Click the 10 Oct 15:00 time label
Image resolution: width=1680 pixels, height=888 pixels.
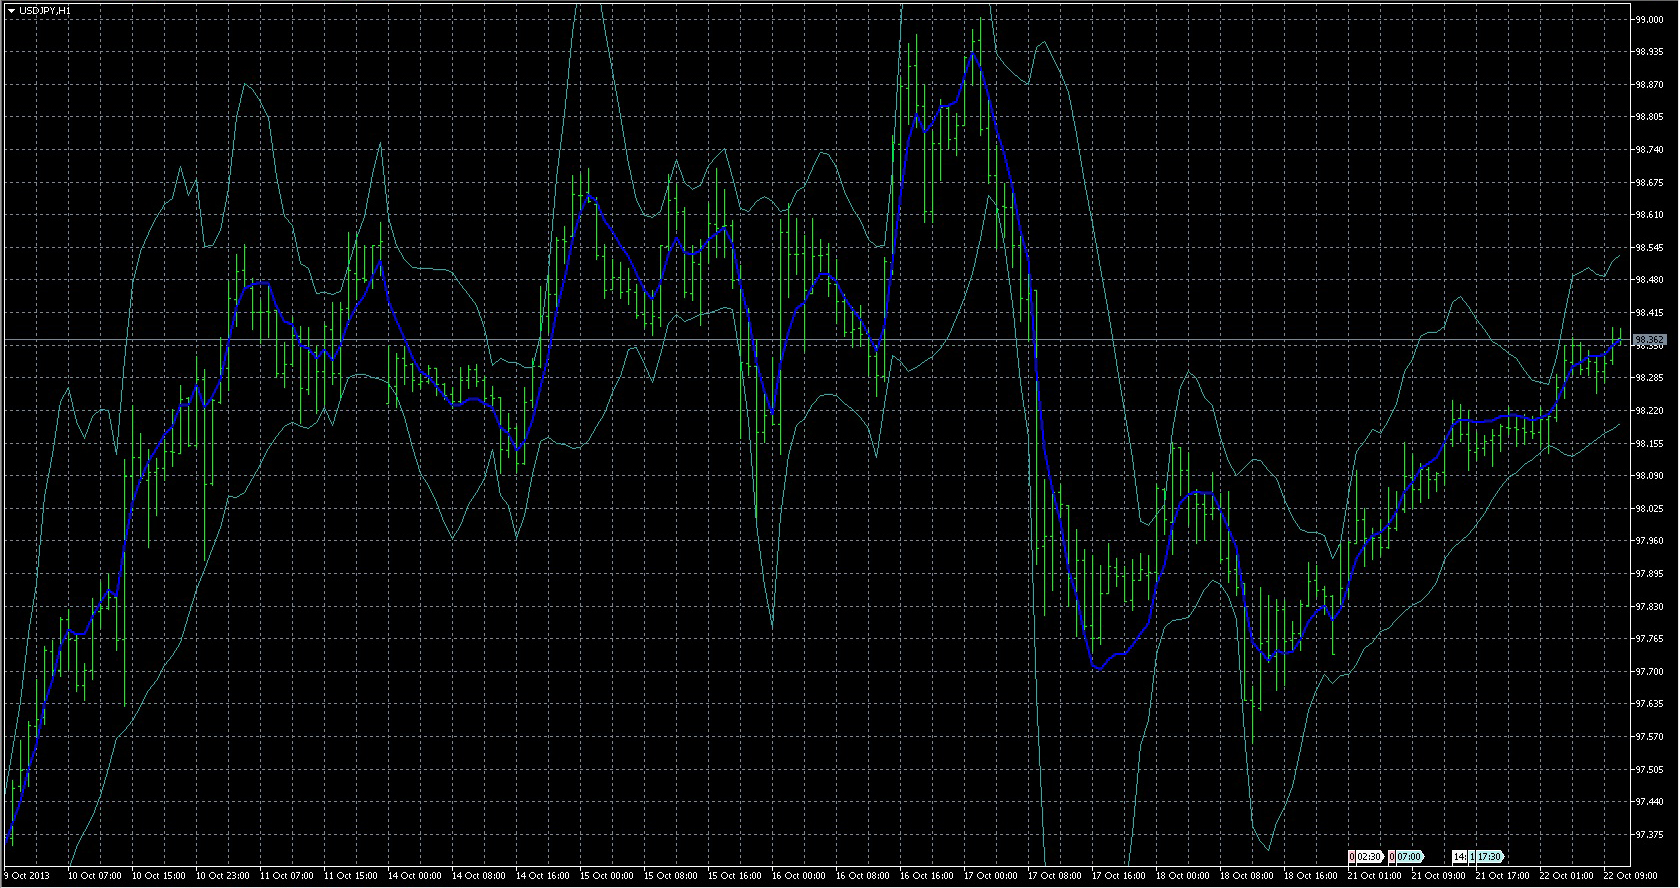click(x=159, y=876)
